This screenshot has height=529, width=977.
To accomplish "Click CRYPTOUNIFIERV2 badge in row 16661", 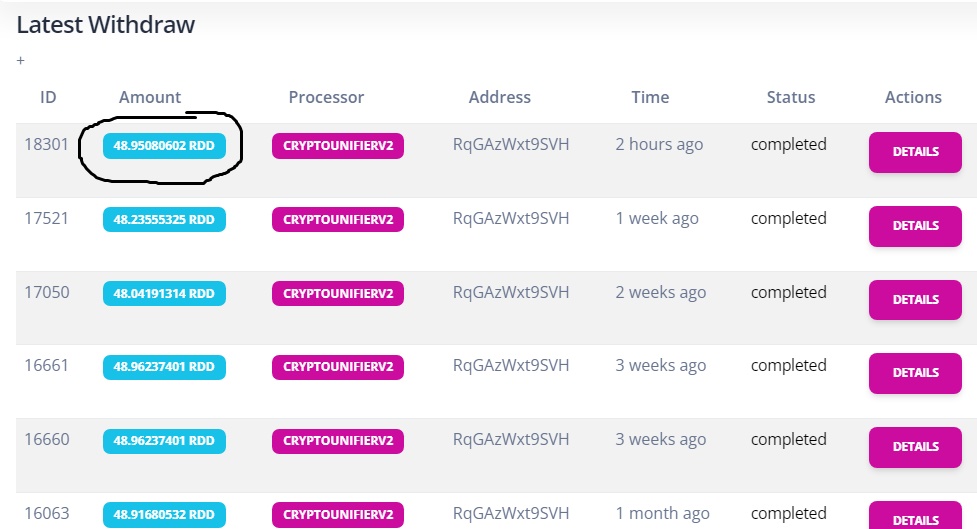I will (338, 367).
